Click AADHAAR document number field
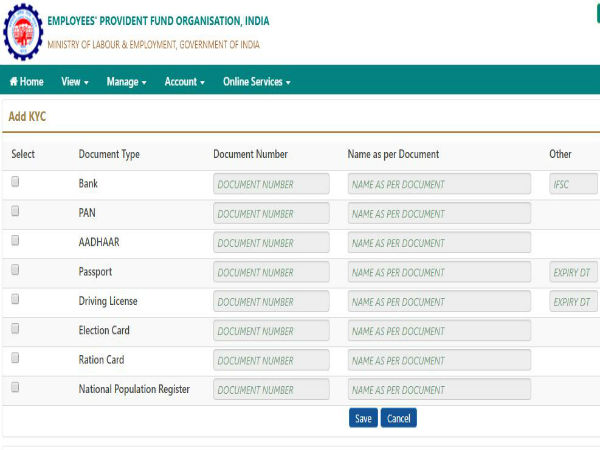 pyautogui.click(x=271, y=243)
